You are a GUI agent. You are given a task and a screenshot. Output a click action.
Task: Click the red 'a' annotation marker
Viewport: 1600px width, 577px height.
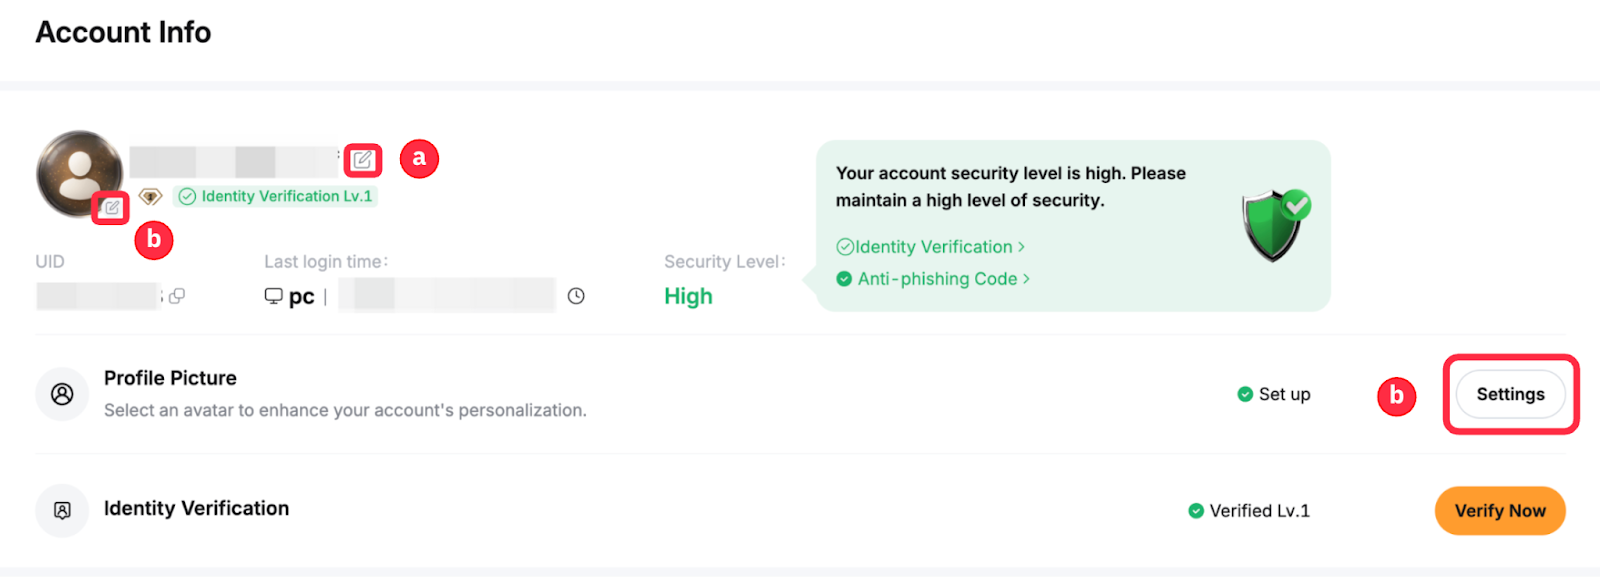419,158
